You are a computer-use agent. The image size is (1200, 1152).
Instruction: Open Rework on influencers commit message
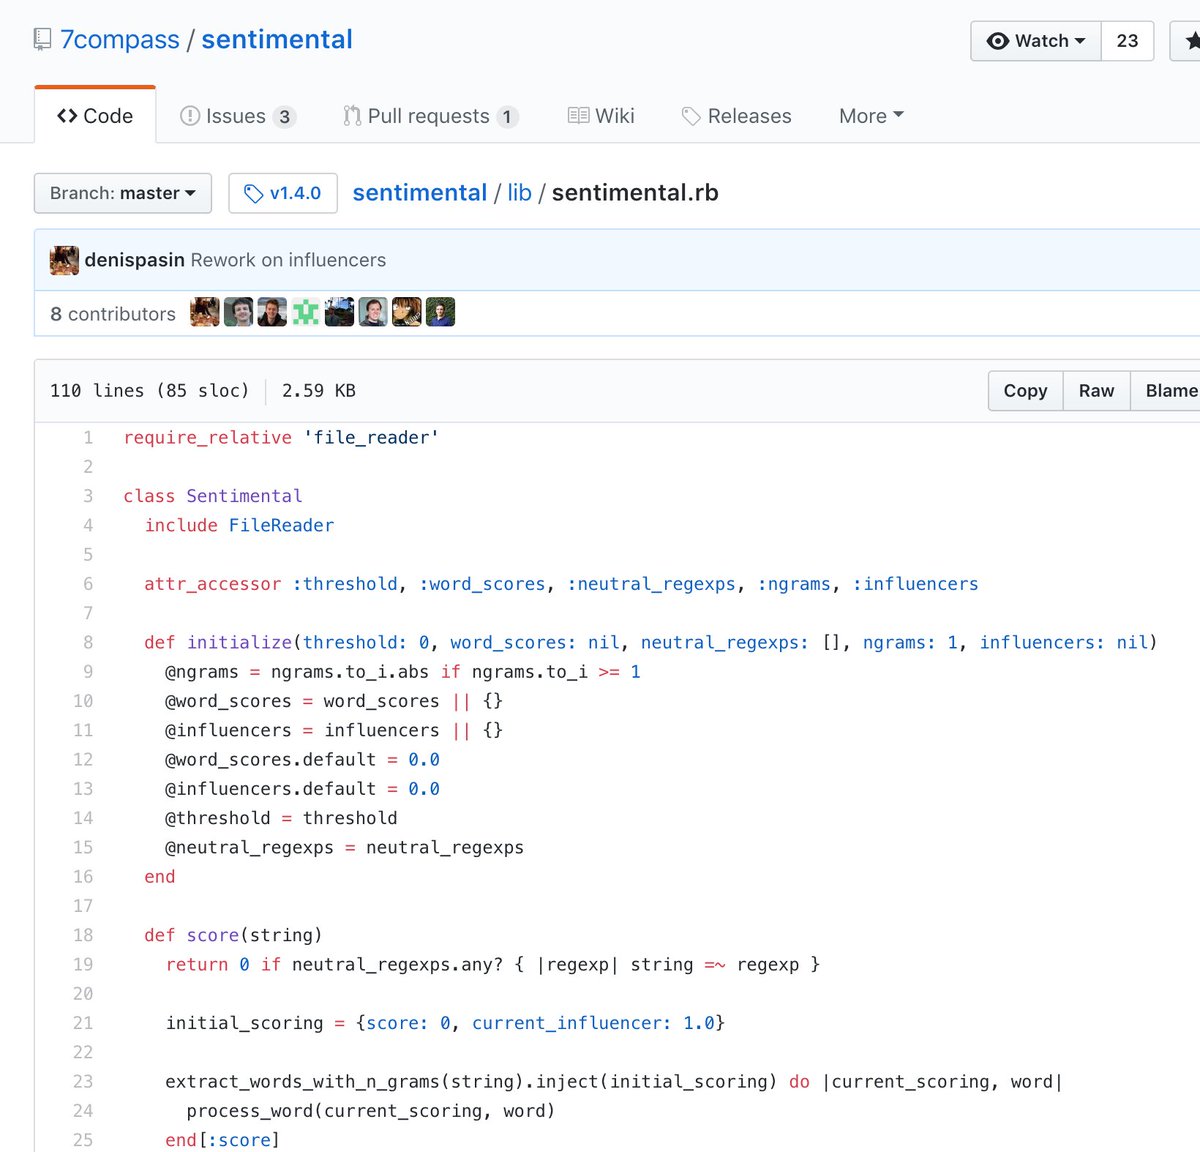click(x=288, y=260)
